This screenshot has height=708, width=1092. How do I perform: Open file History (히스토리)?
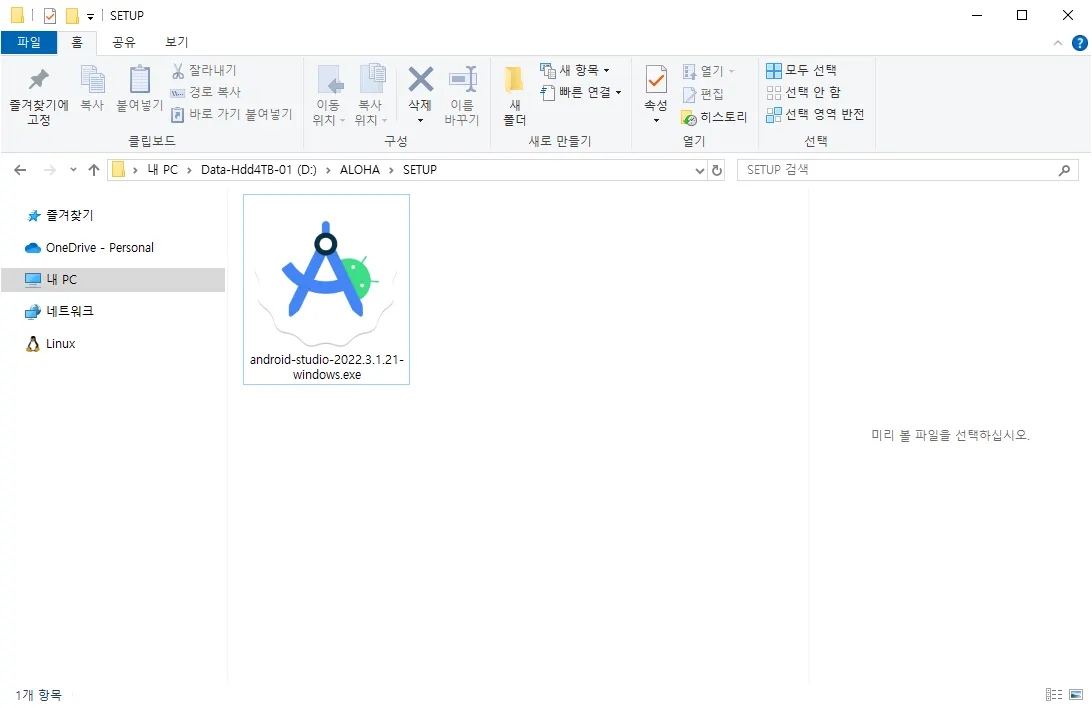[714, 116]
